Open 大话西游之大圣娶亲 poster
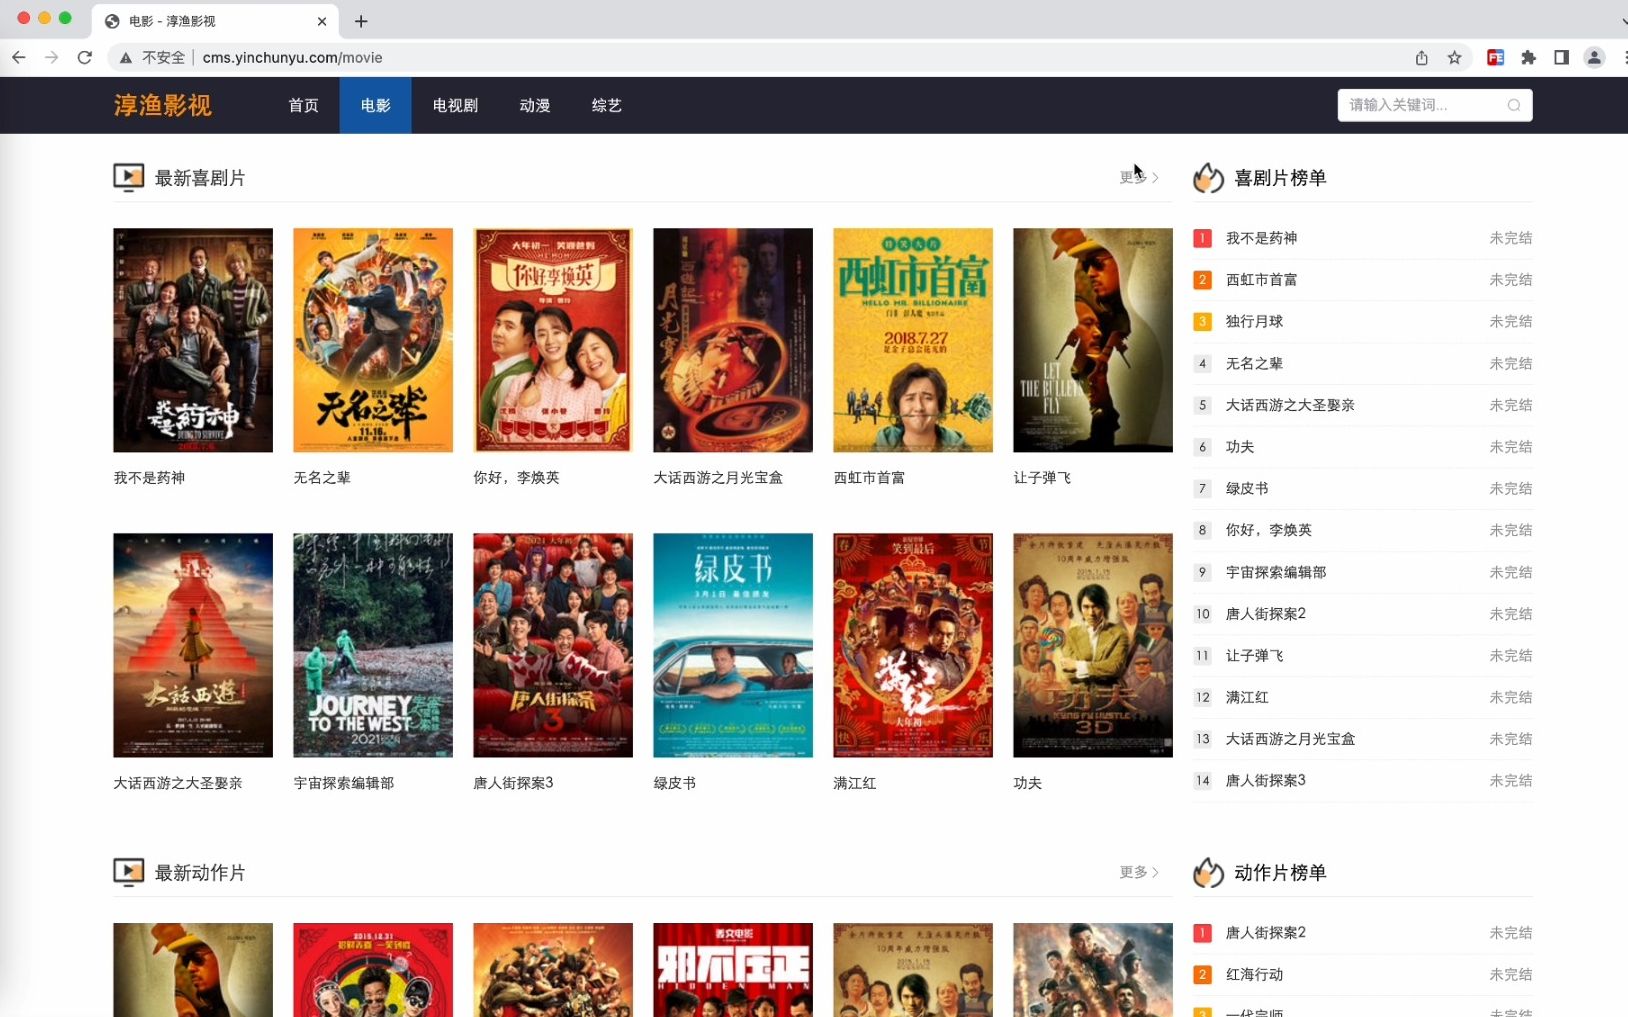The width and height of the screenshot is (1628, 1017). coord(193,645)
